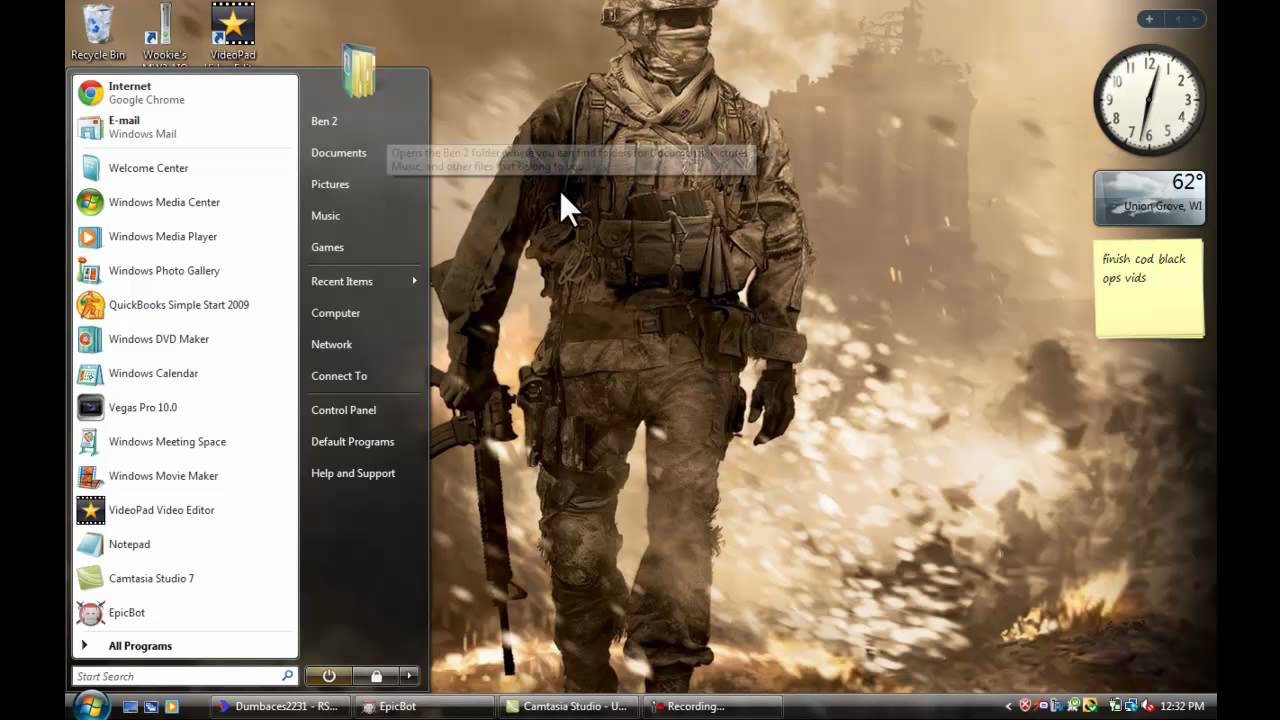Screen dimensions: 1280x720
Task: Click the power sleep button
Action: pyautogui.click(x=329, y=676)
